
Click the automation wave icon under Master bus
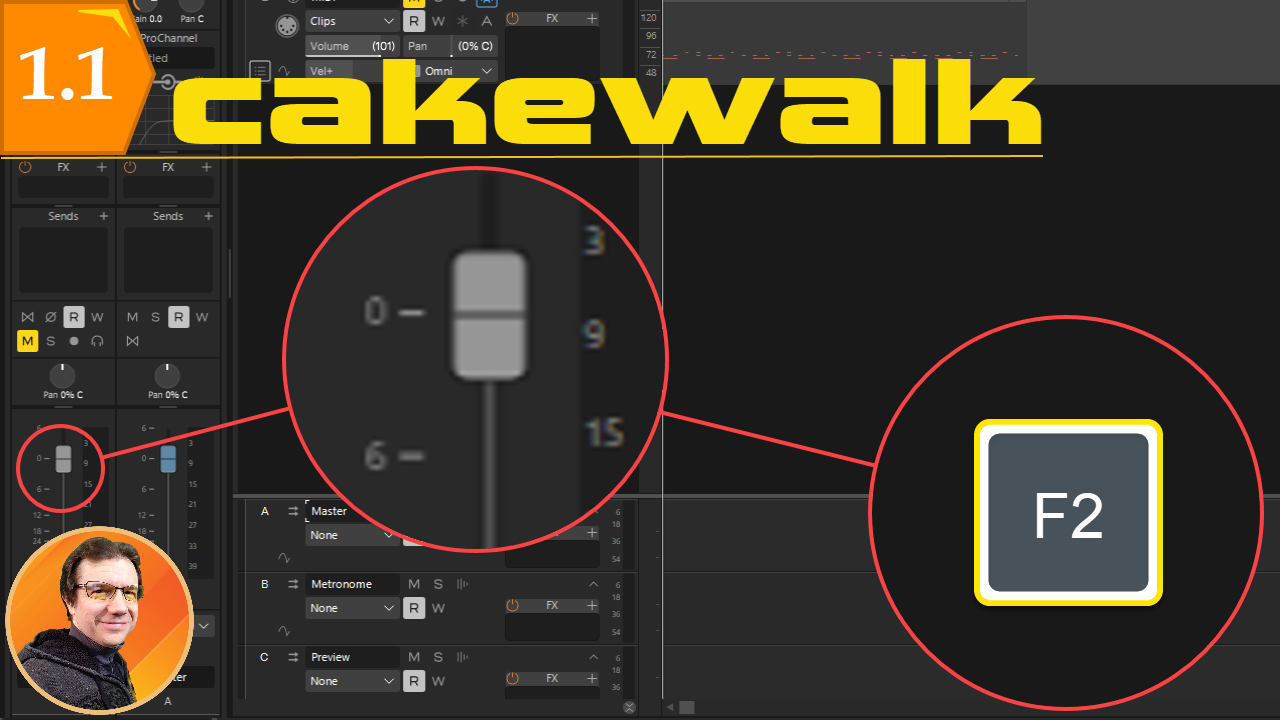283,558
